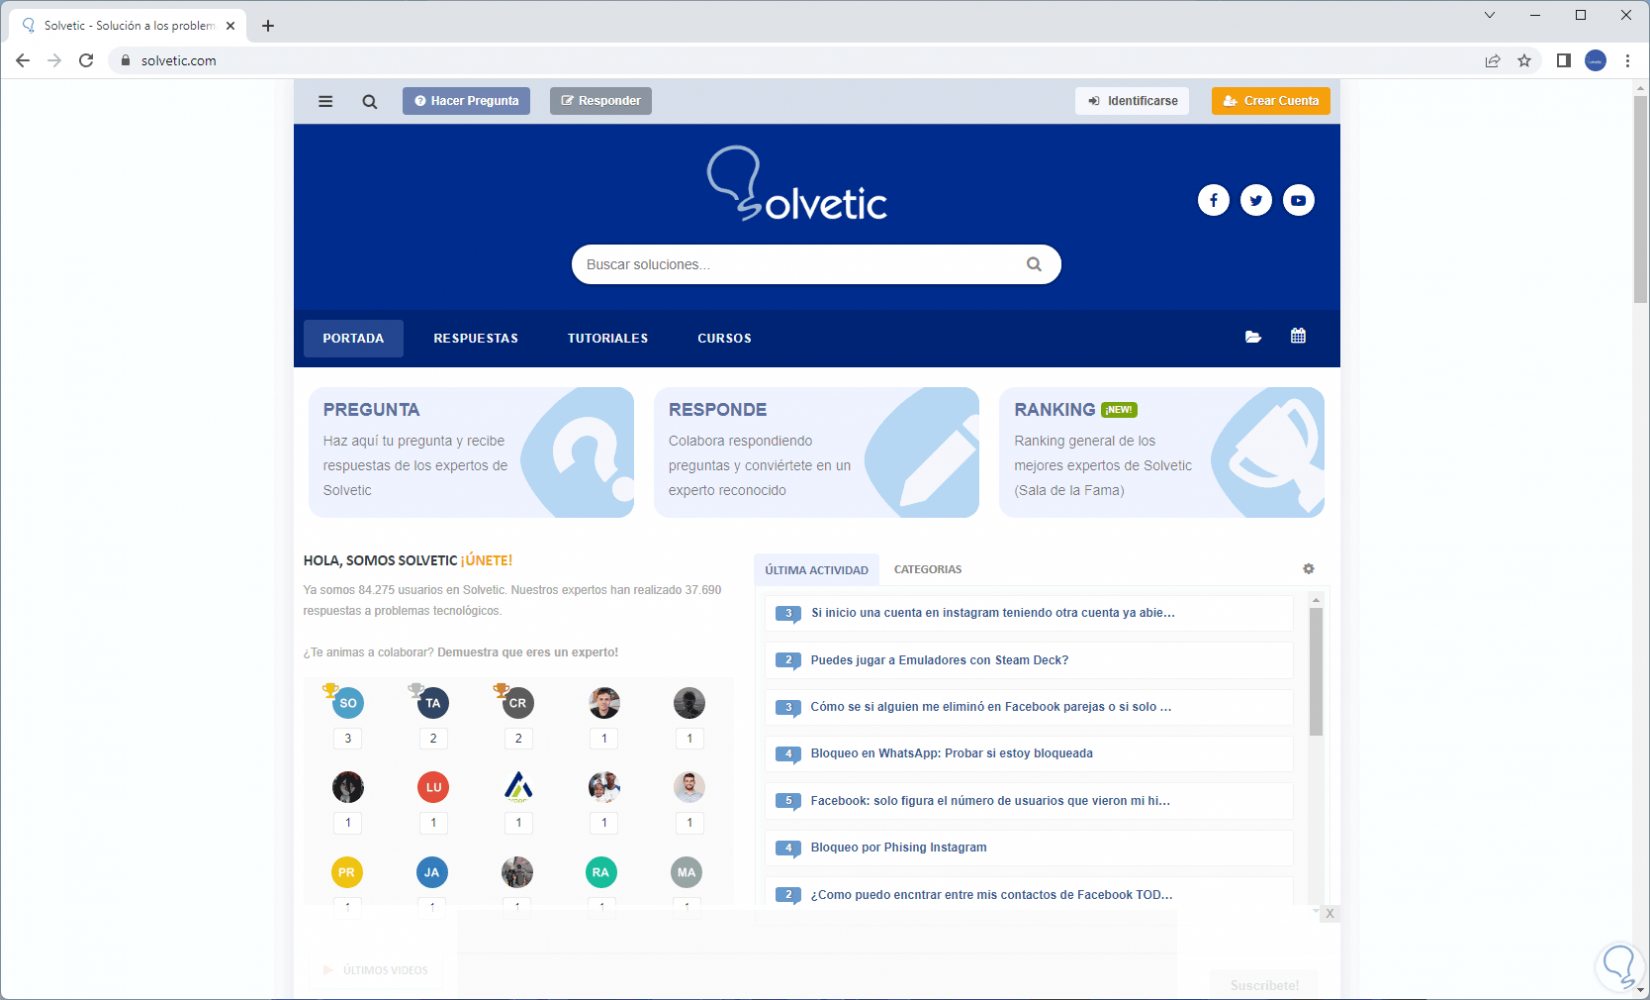1650x1000 pixels.
Task: Open the RESPONDE card
Action: [x=816, y=452]
